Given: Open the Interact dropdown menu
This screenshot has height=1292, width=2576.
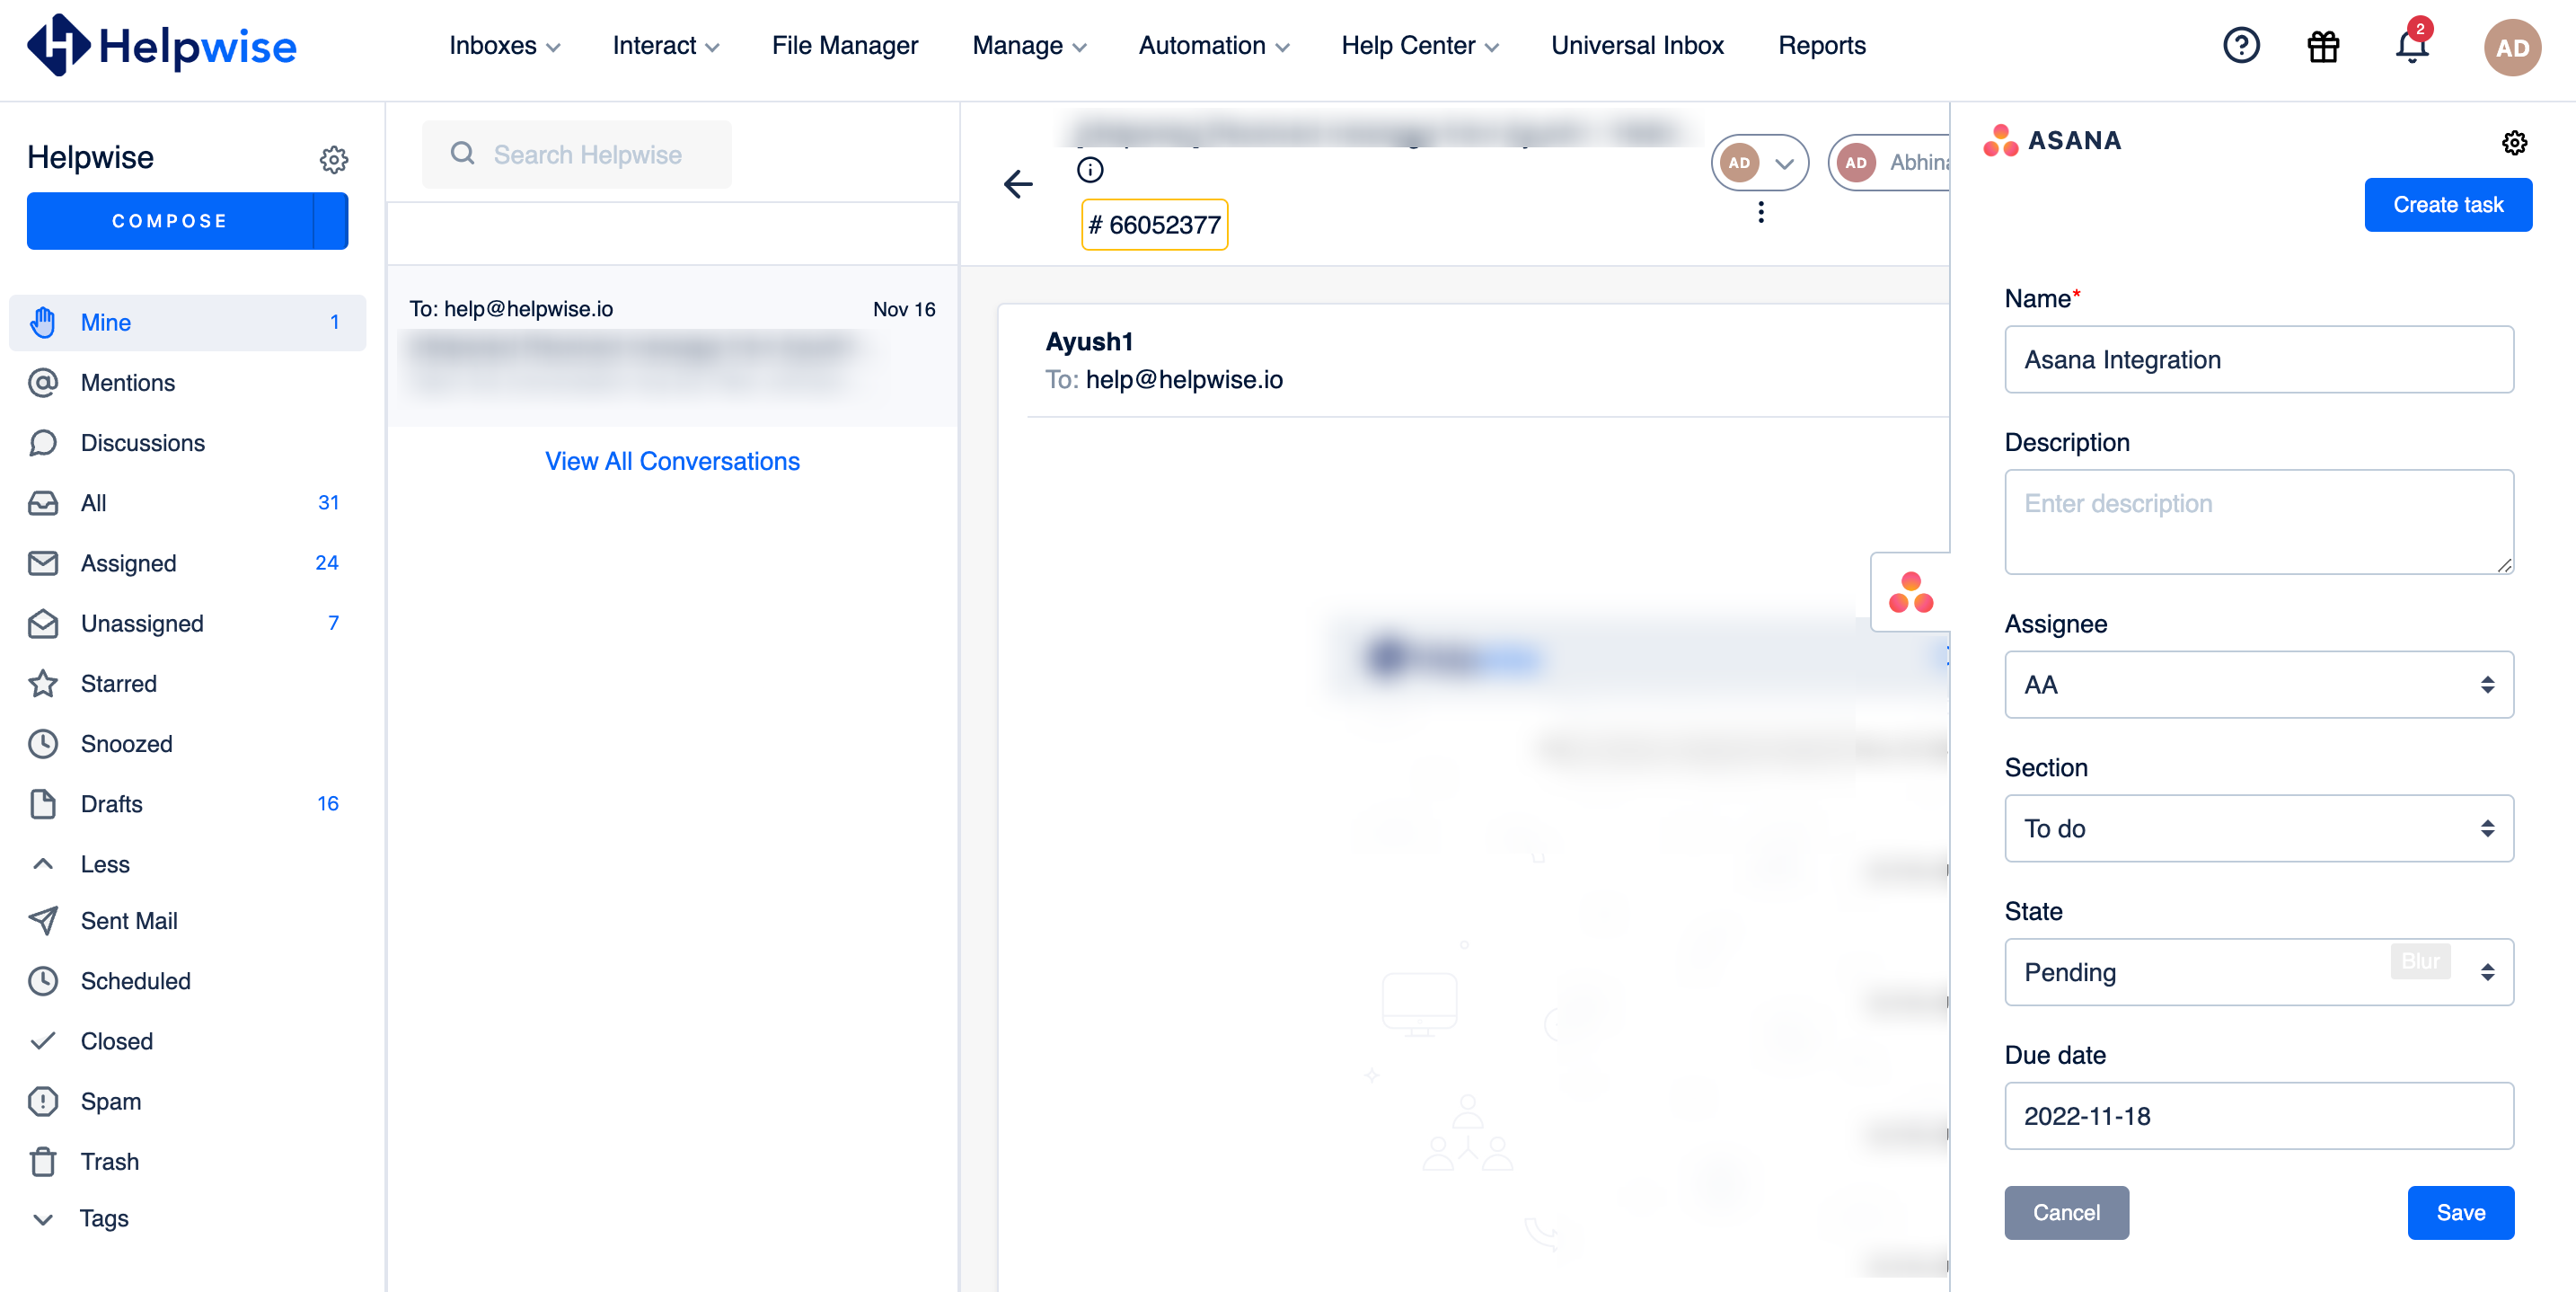Looking at the screenshot, I should [x=665, y=45].
